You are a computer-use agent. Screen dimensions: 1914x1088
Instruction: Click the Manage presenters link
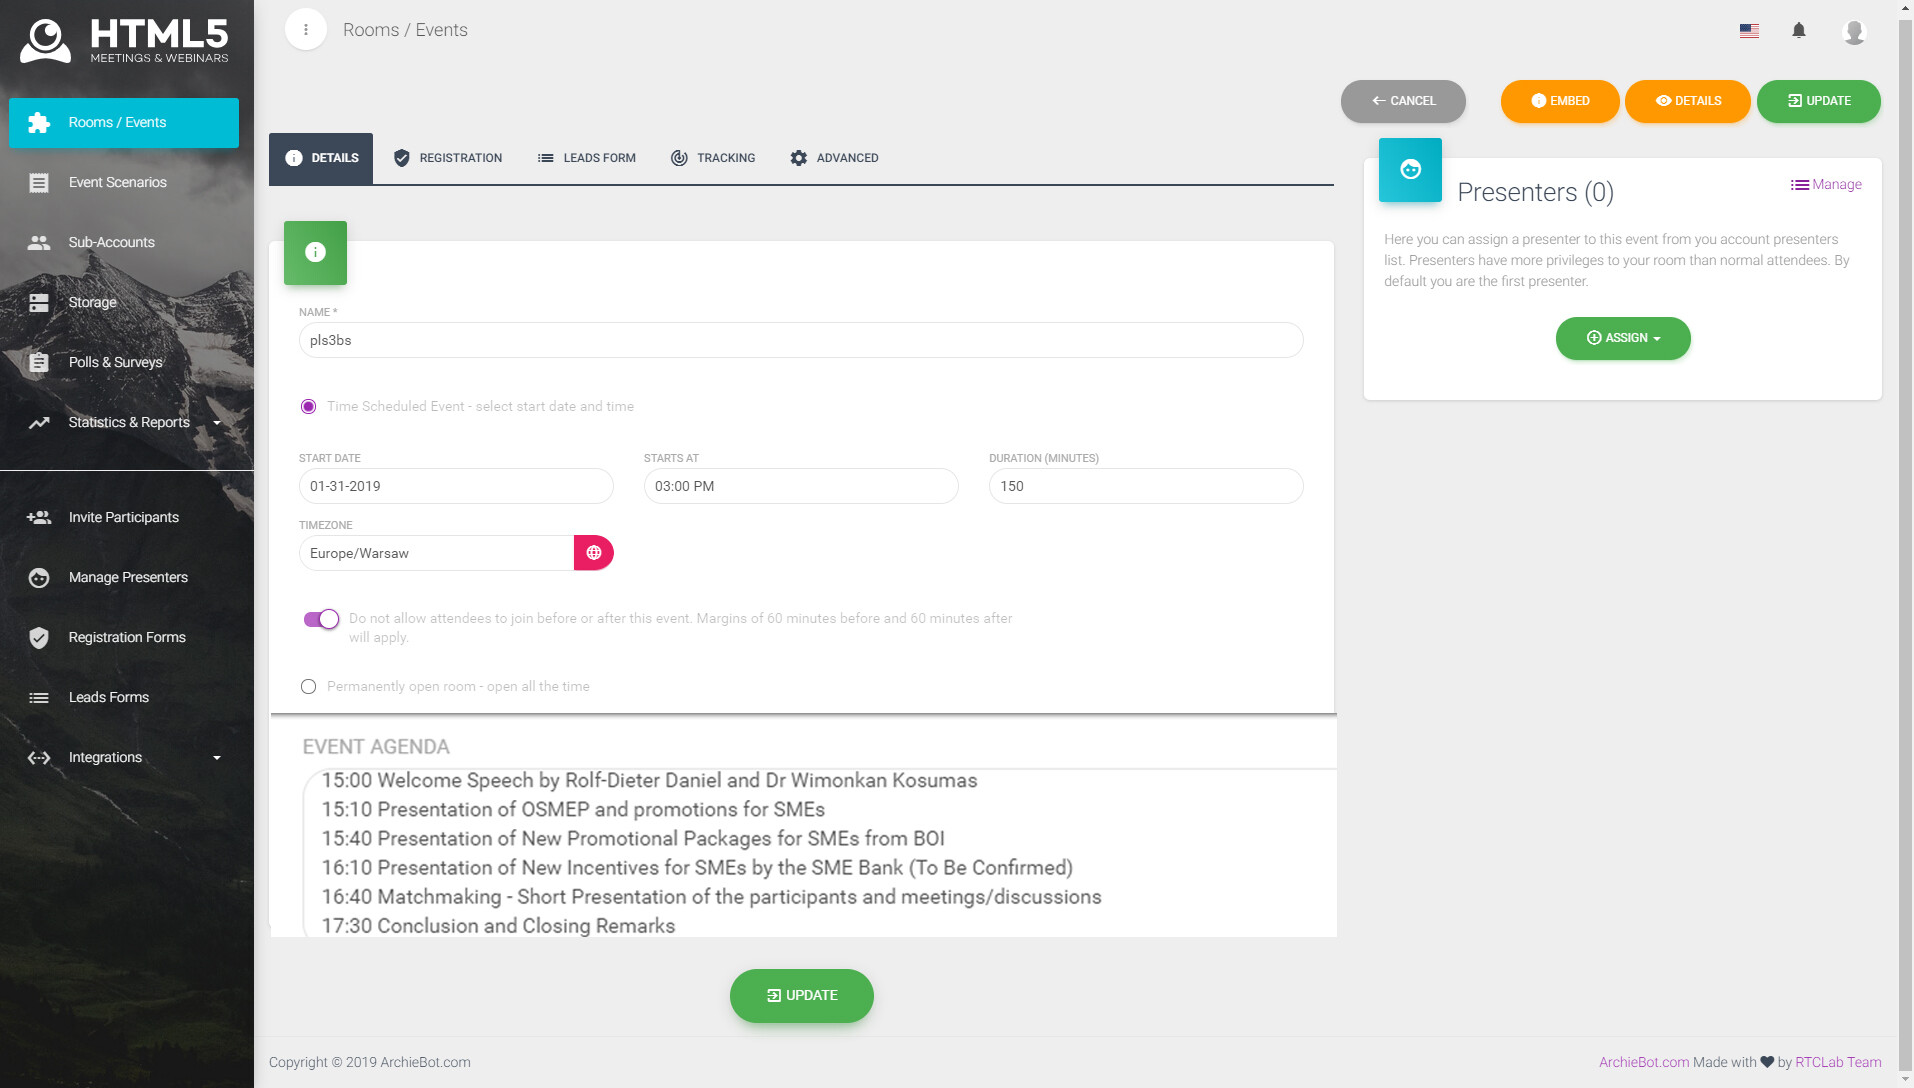click(x=1826, y=185)
